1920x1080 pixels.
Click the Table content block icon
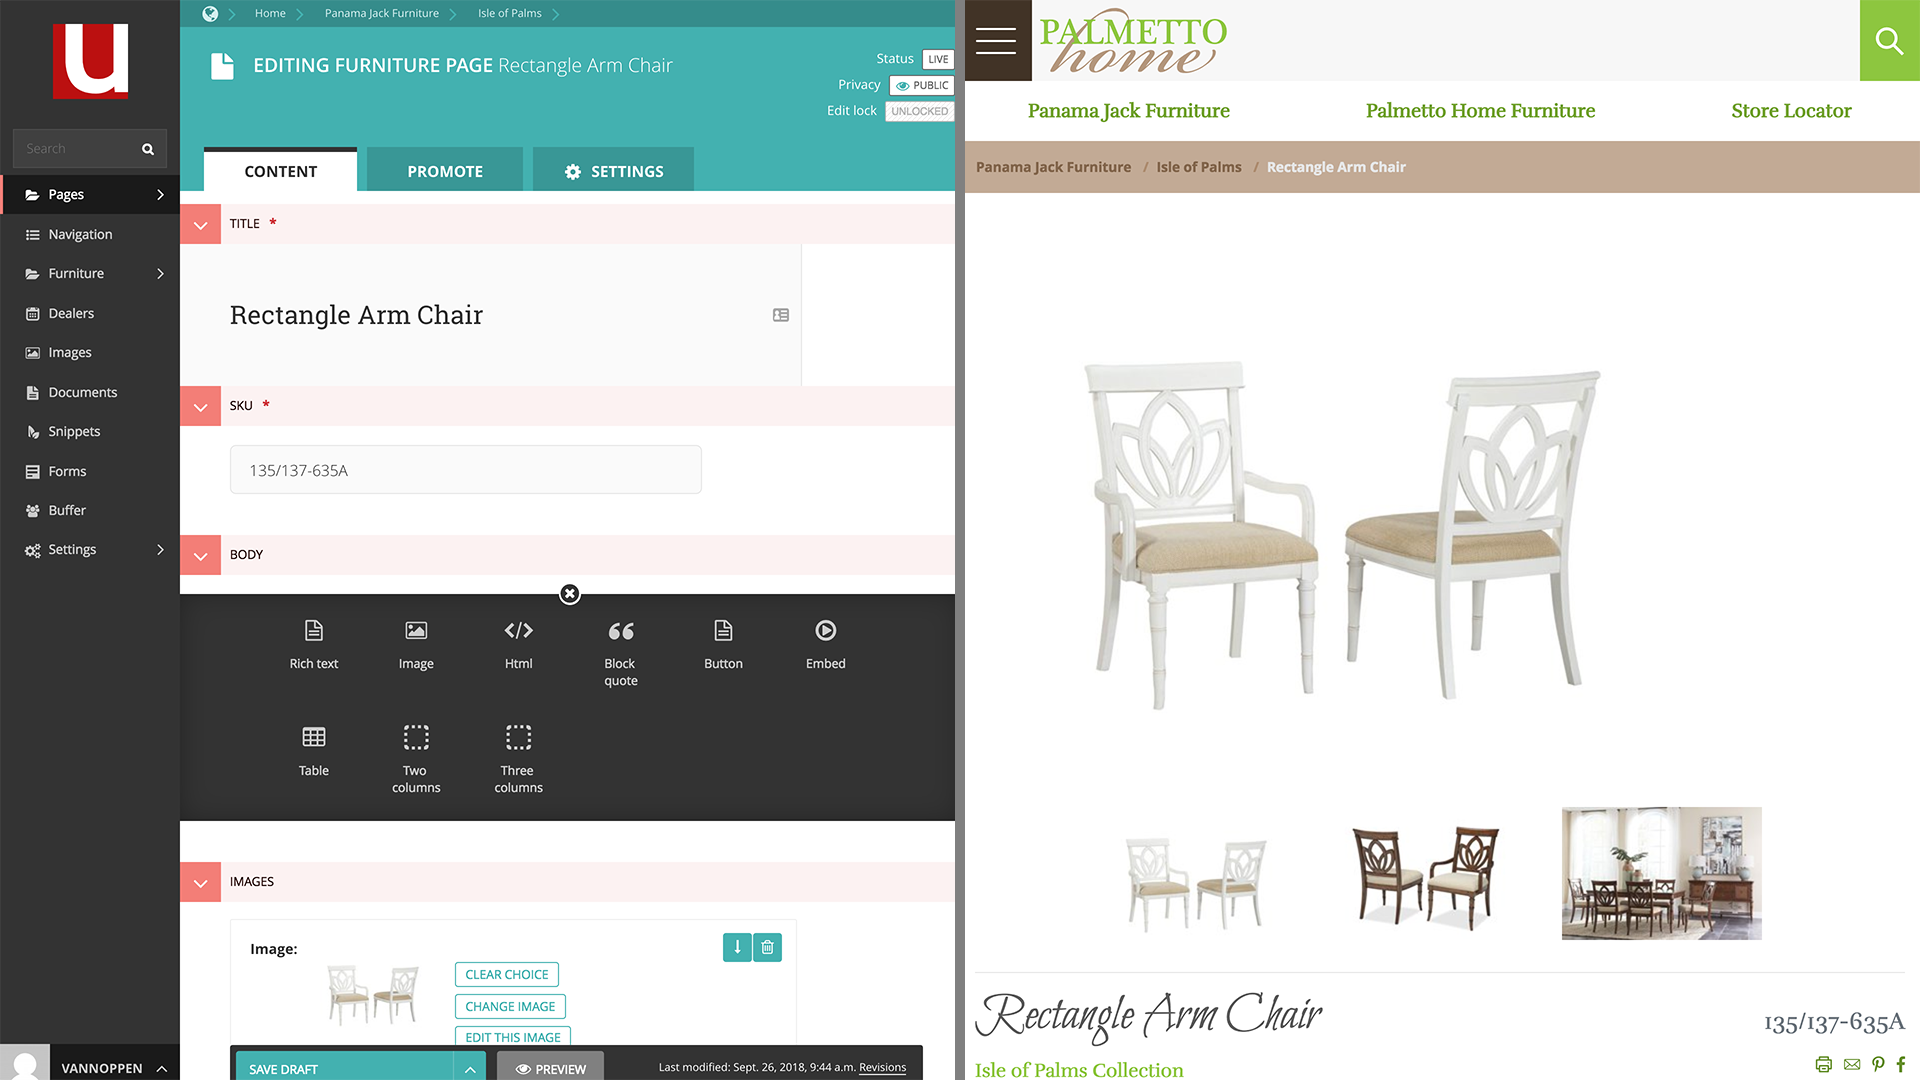[314, 737]
